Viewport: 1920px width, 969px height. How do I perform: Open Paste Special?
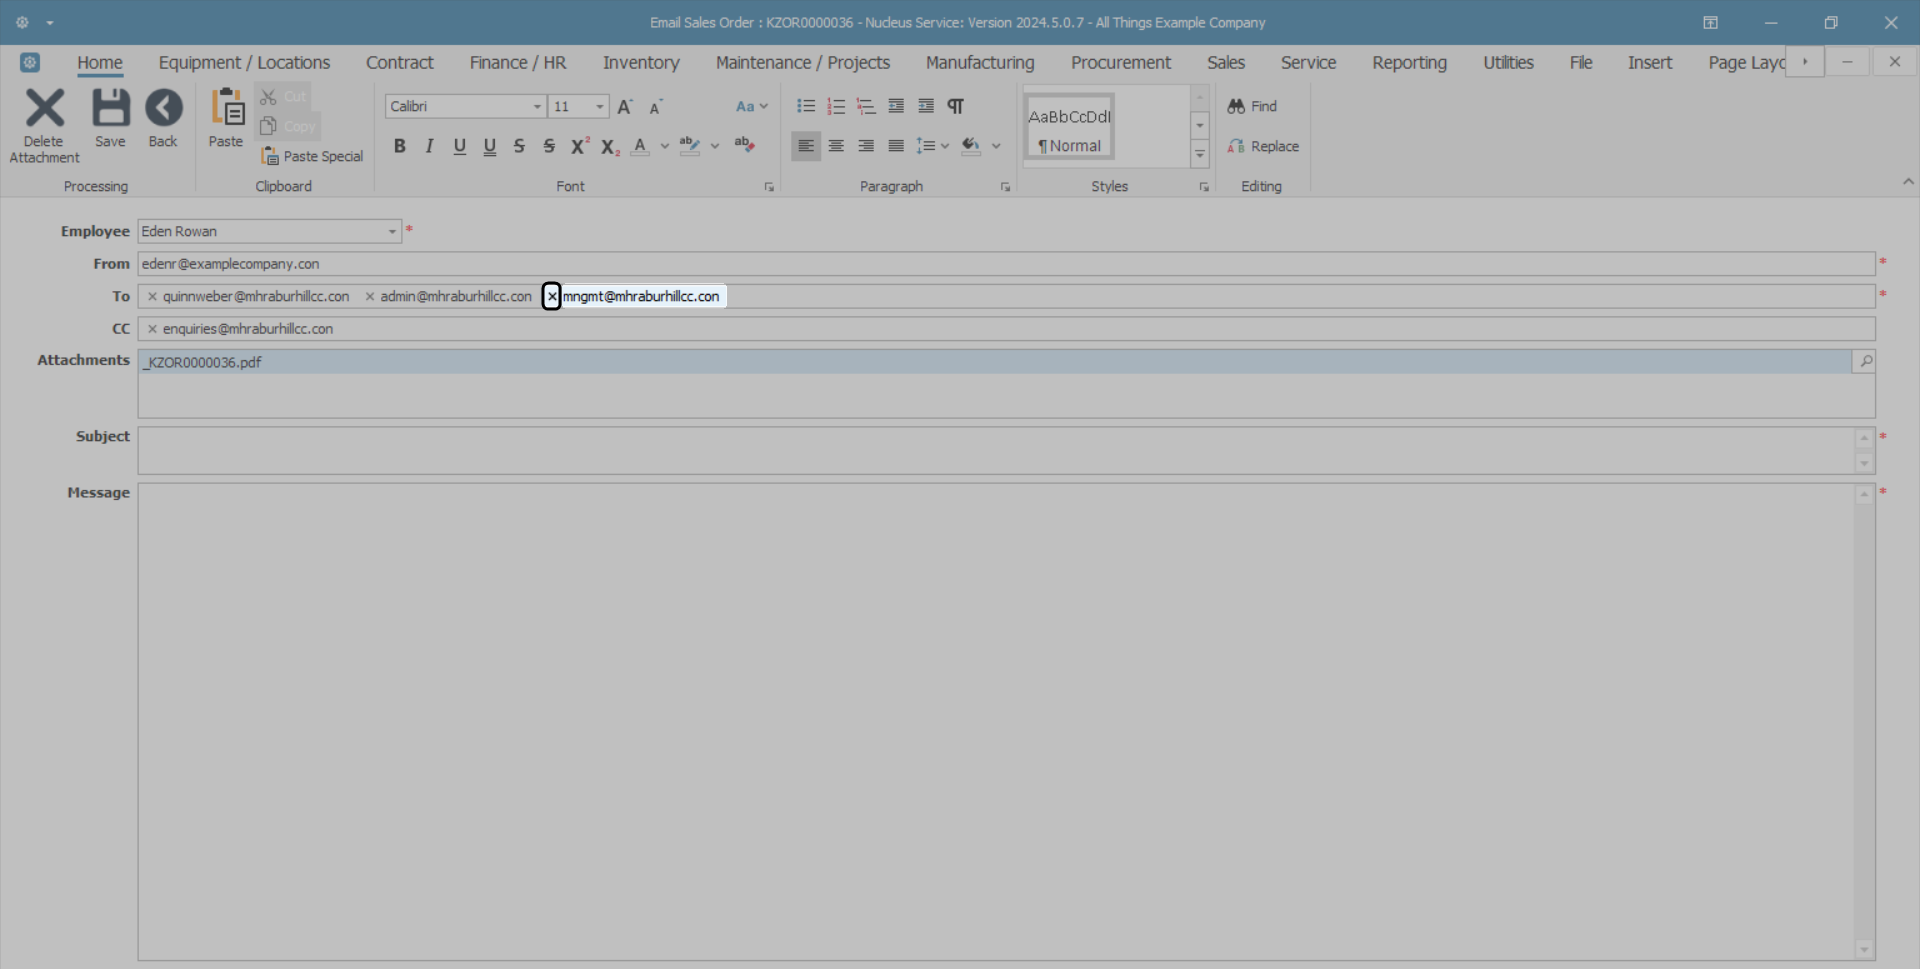[312, 156]
